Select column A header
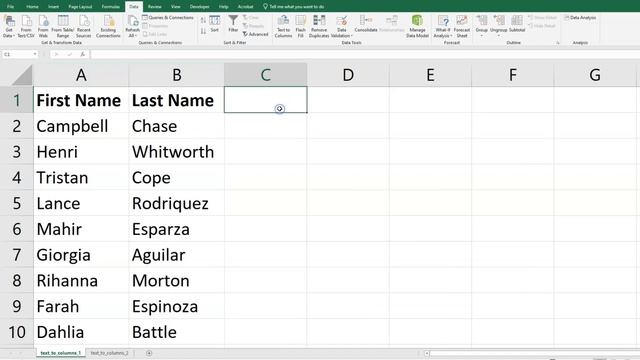Screen dimensions: 640x360 81,75
